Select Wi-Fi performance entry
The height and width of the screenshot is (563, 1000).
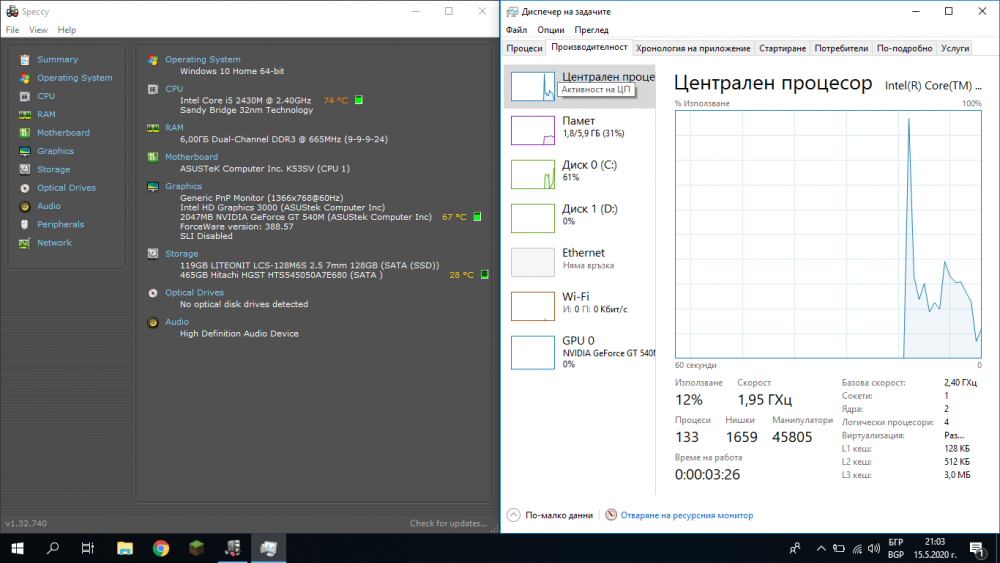coord(580,306)
